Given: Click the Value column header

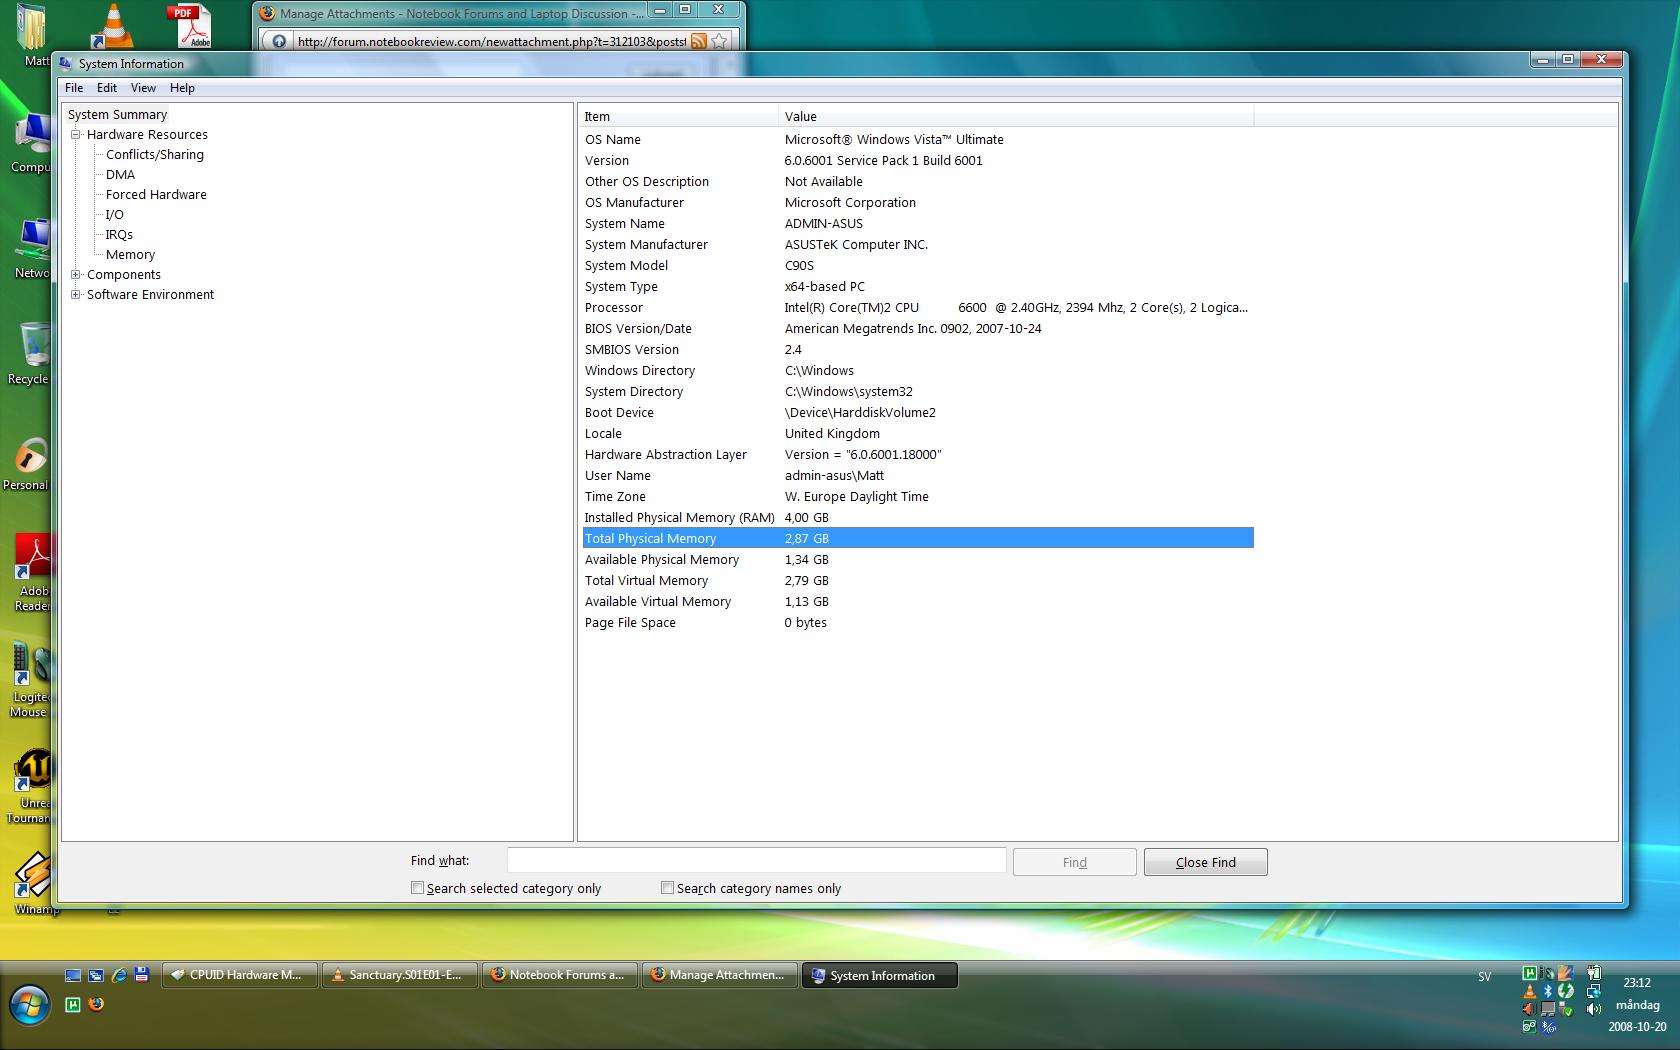Looking at the screenshot, I should pos(1015,116).
